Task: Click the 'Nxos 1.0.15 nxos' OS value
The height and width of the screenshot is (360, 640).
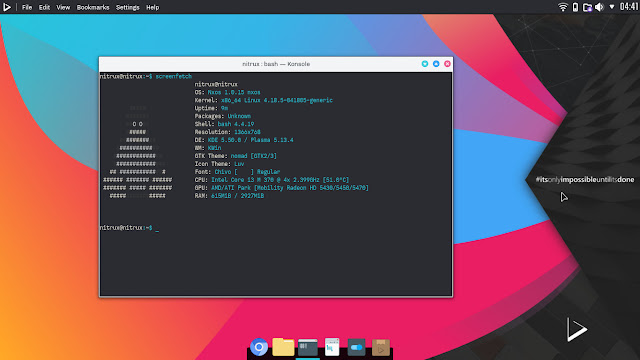Action: click(x=234, y=92)
